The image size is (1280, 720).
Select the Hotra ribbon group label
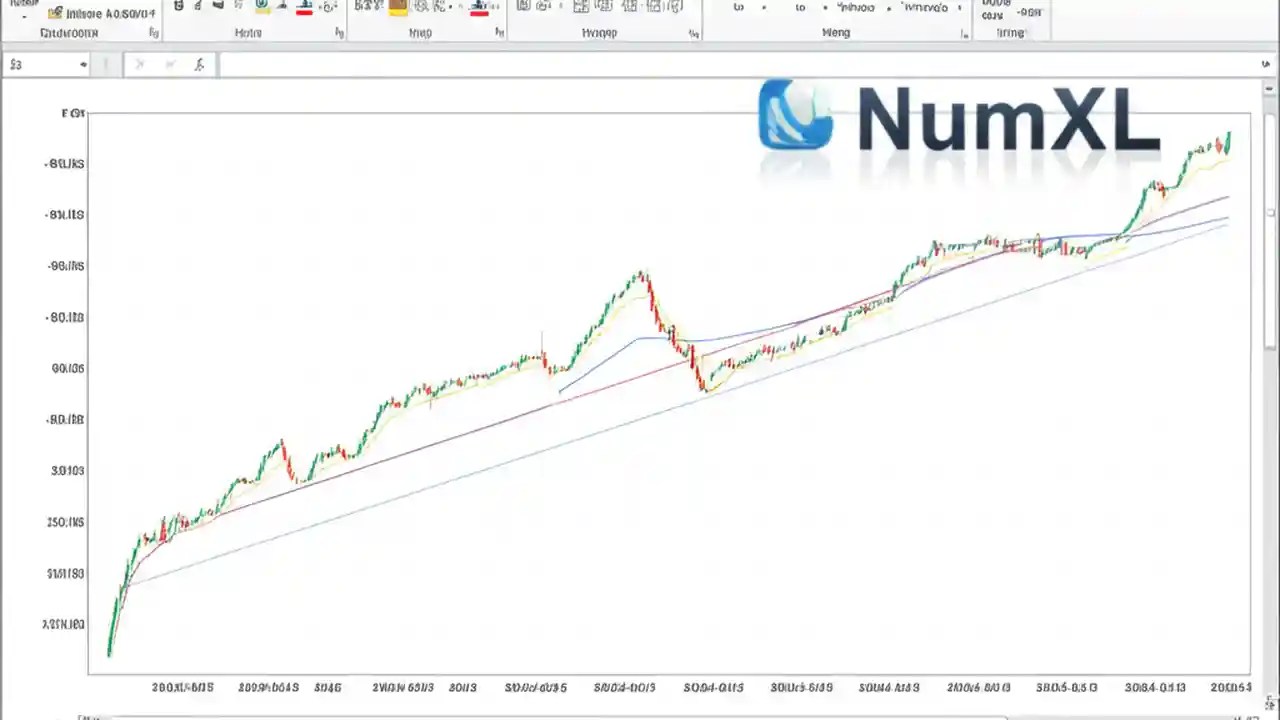coord(250,32)
